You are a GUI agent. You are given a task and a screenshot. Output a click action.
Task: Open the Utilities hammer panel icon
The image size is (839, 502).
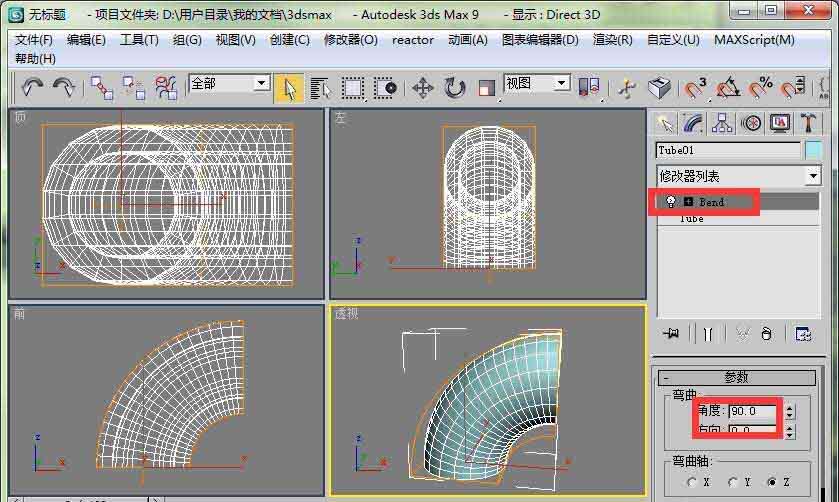(808, 123)
